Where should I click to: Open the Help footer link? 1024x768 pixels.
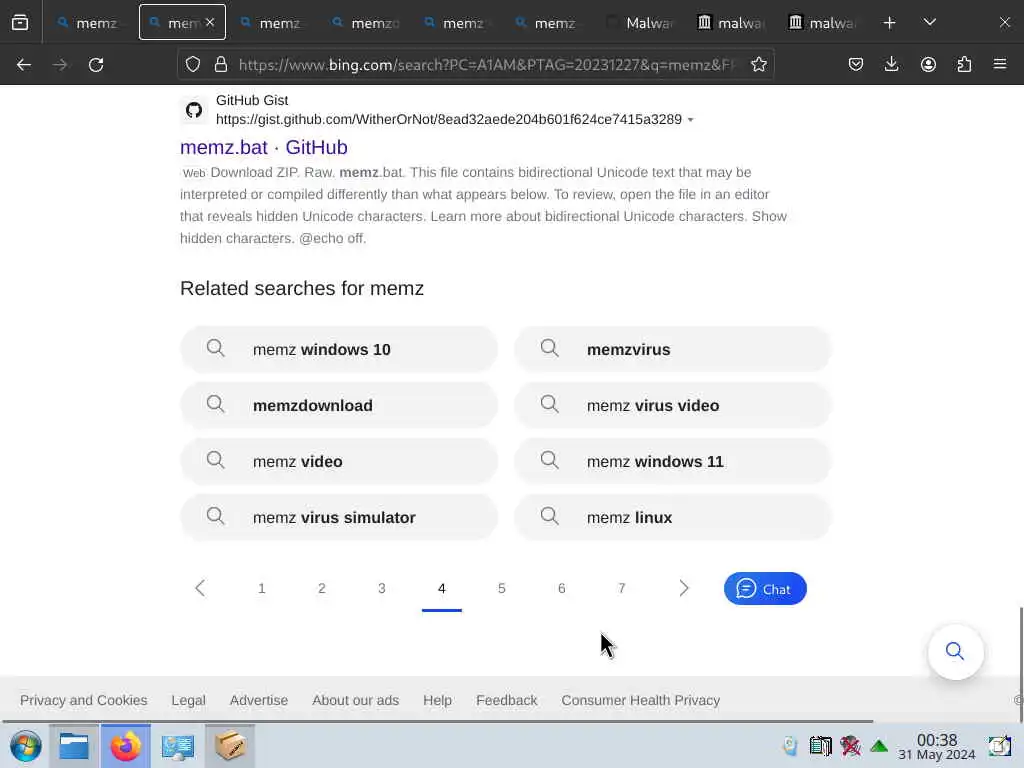coord(437,700)
